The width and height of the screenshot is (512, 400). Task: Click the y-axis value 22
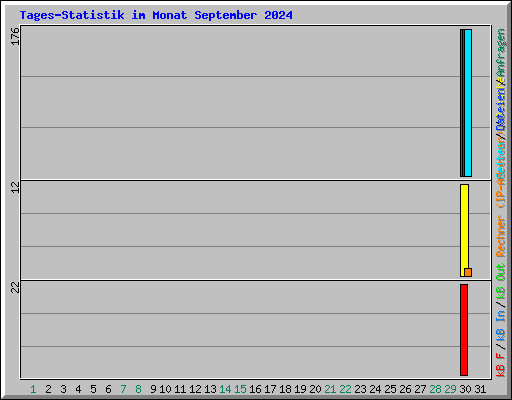pyautogui.click(x=15, y=287)
